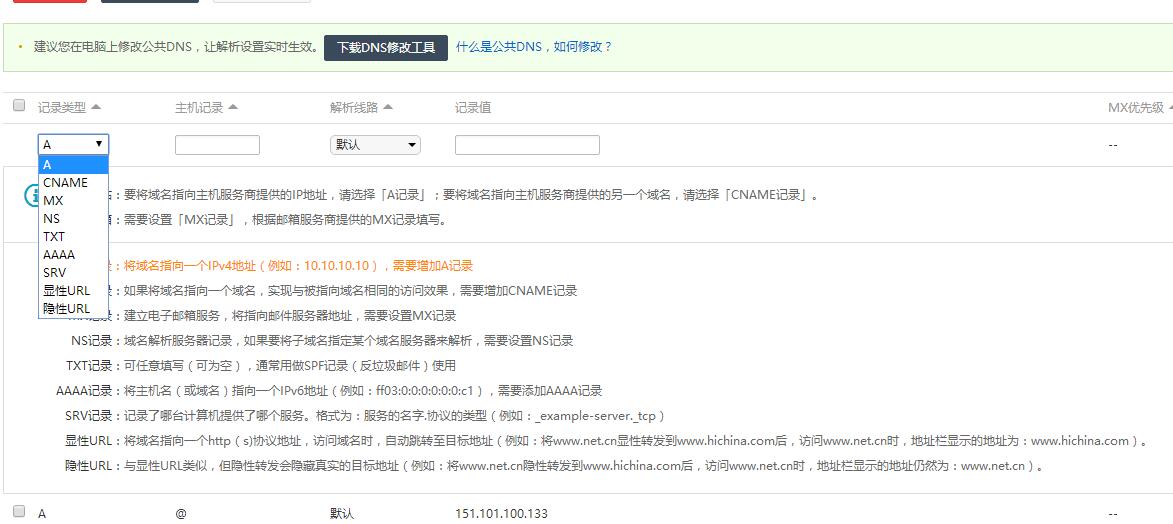Click the @ host record cell

pyautogui.click(x=180, y=514)
